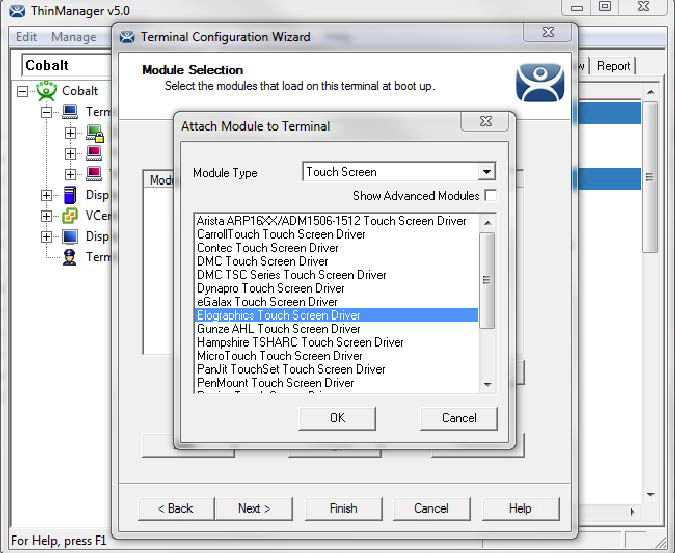Enable Show Advanced Modules checkbox
Screen dimensions: 675x553
pos(490,195)
